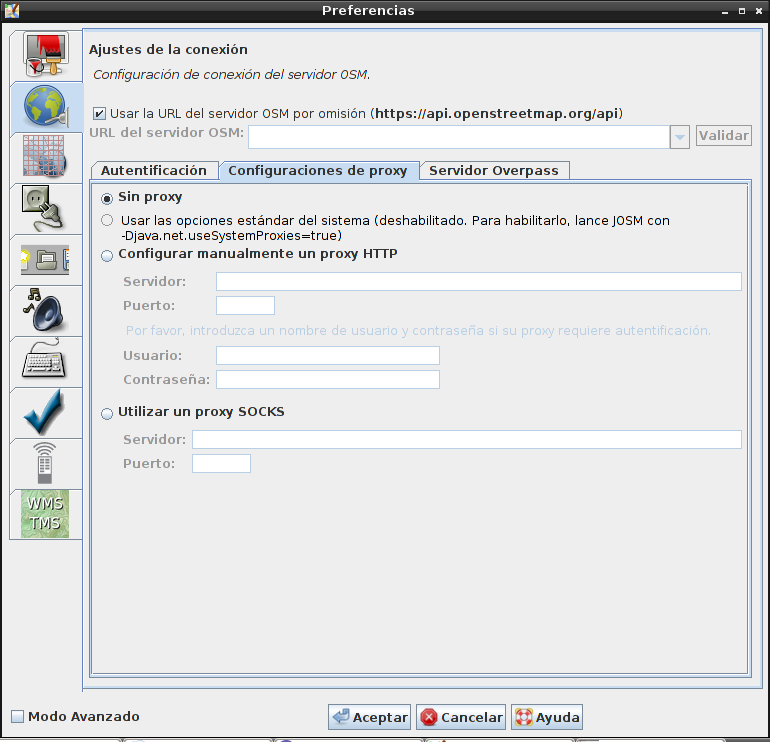Image resolution: width=770 pixels, height=742 pixels.
Task: Open the data validator checkmark icon
Action: pos(45,412)
